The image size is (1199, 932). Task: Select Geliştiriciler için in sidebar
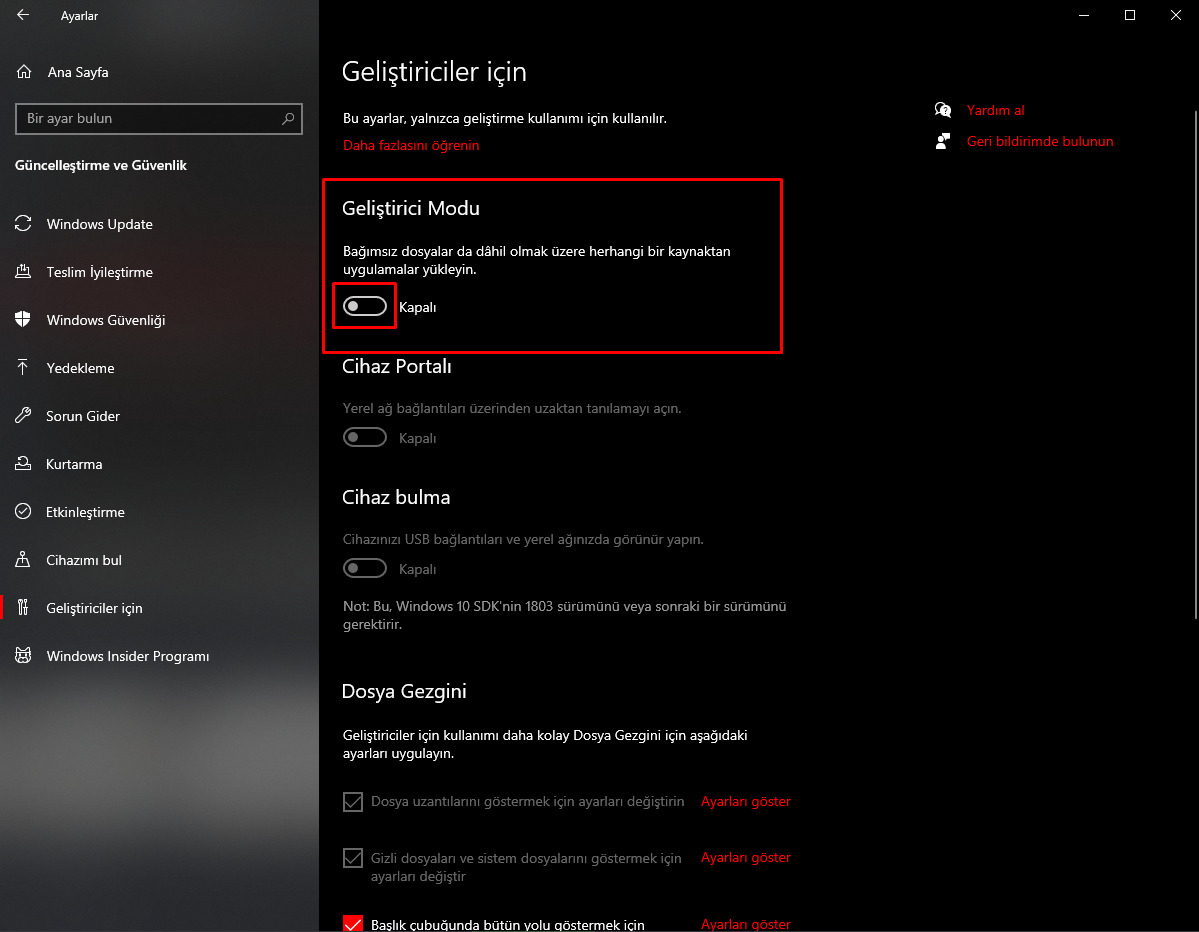(x=159, y=608)
